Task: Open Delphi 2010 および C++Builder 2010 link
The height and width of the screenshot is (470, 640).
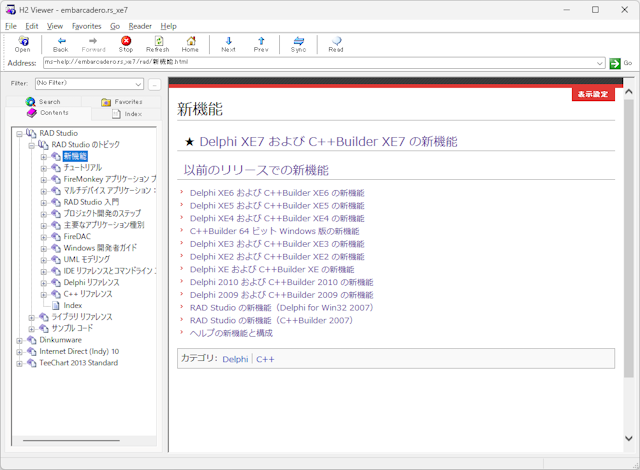Action: [x=281, y=282]
